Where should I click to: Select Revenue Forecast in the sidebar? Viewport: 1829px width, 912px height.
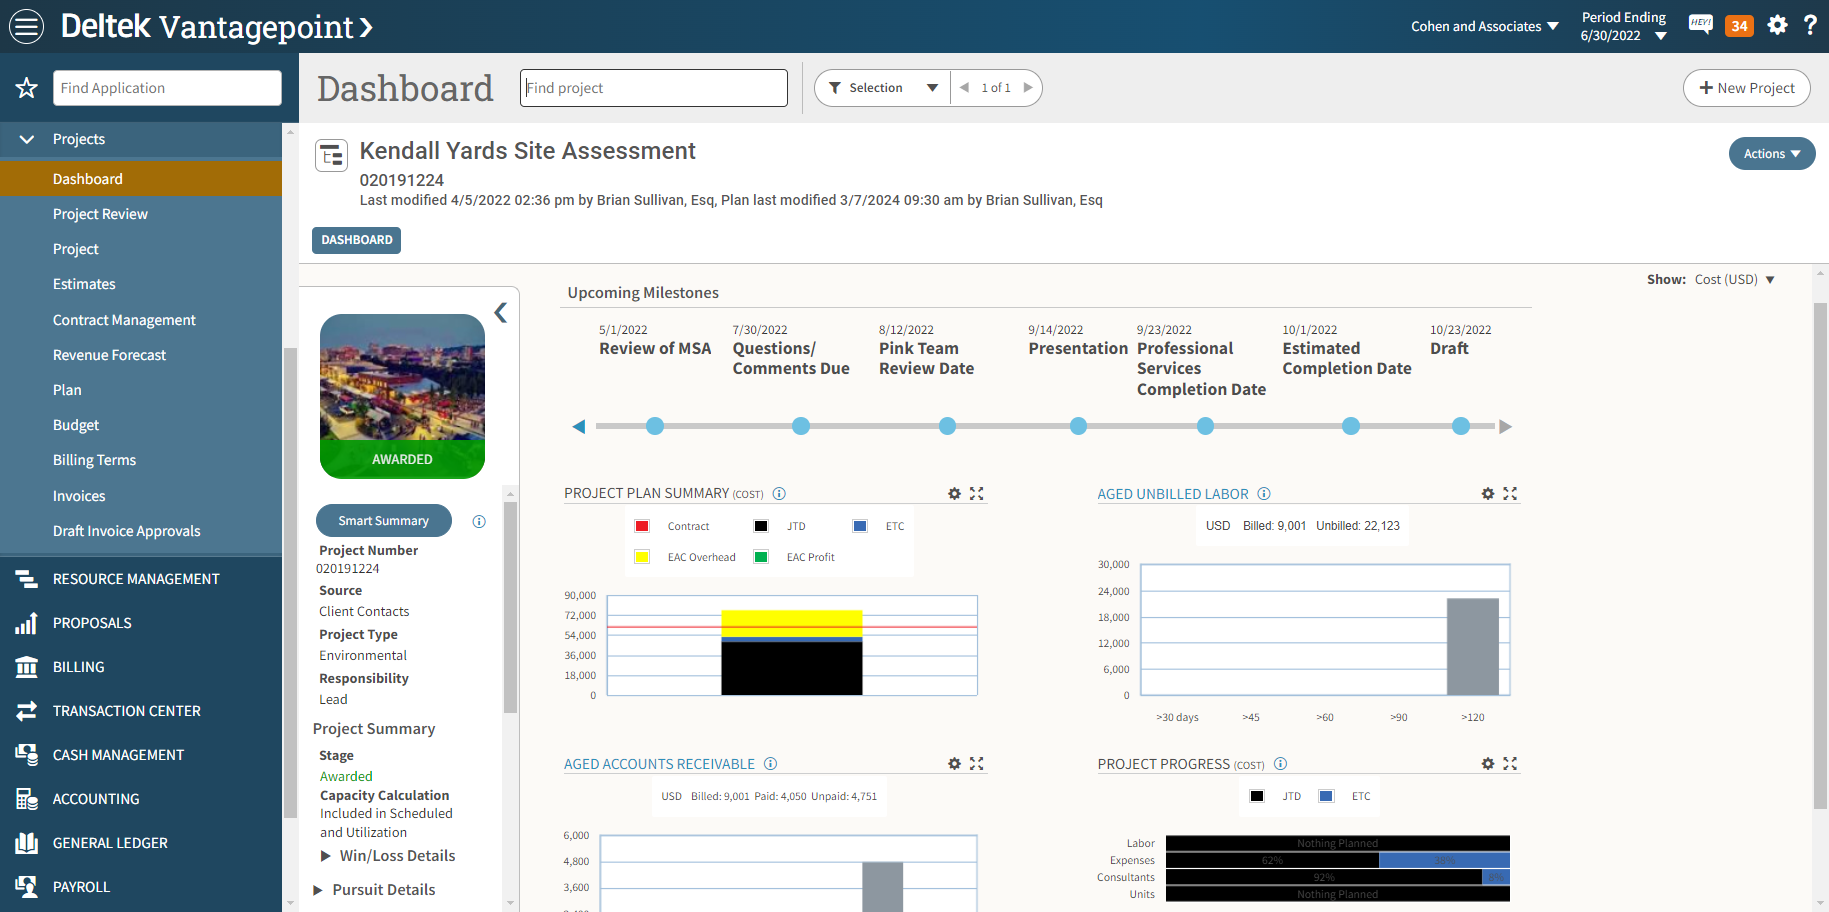[x=110, y=354]
